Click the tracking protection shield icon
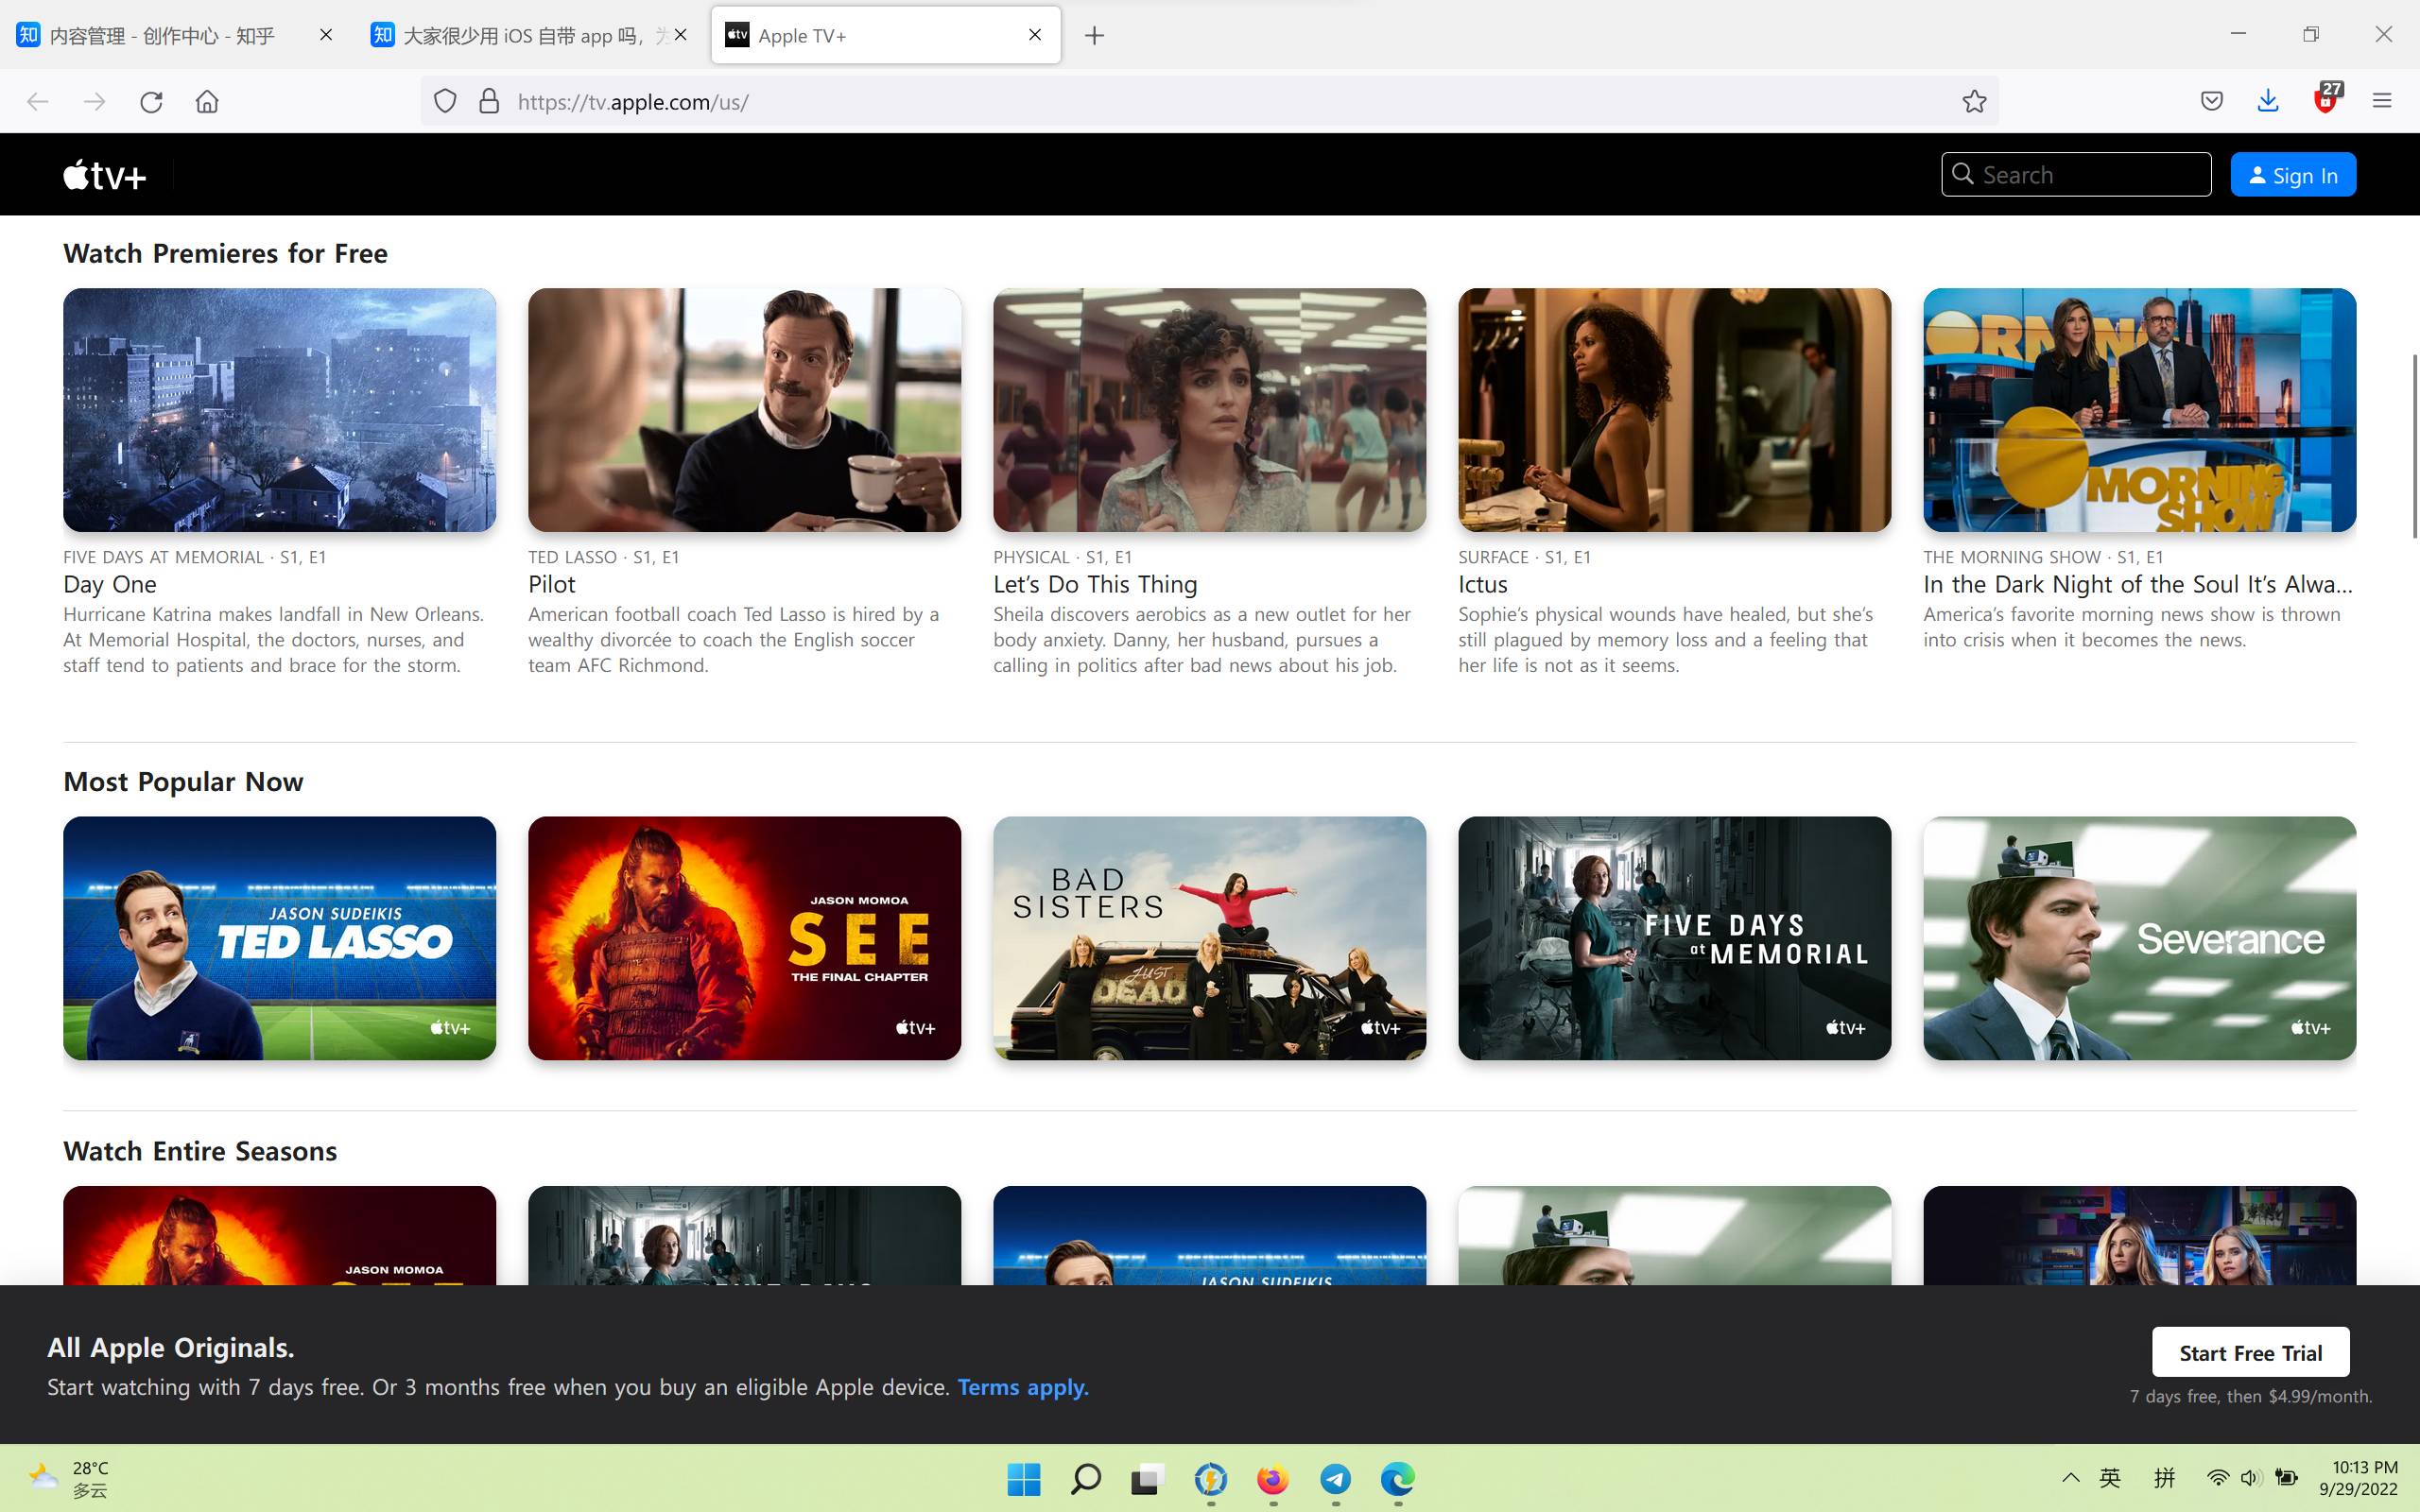Screen dimensions: 2420x1512 click(x=445, y=101)
